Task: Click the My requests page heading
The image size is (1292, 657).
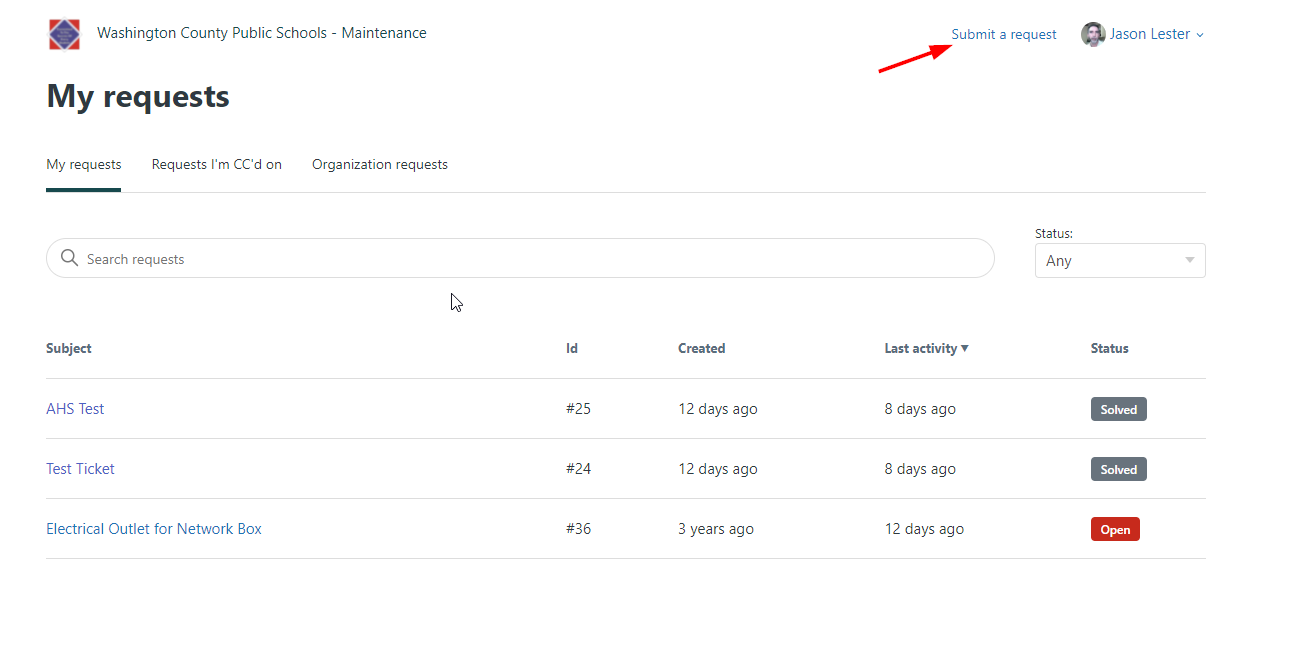Action: tap(138, 96)
